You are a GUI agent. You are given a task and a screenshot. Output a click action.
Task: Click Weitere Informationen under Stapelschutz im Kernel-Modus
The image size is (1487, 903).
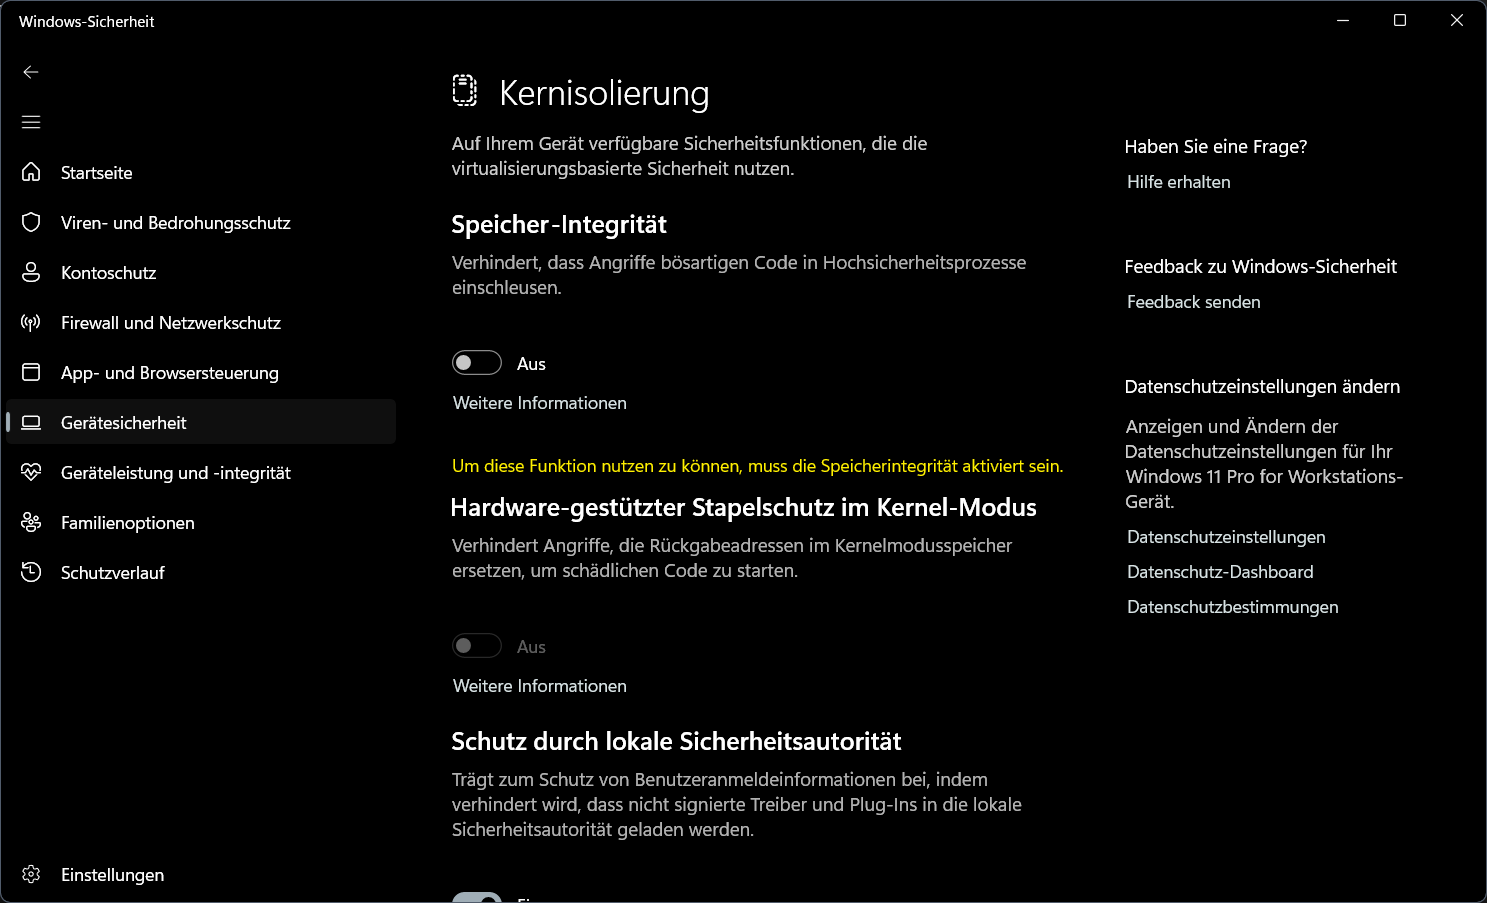pyautogui.click(x=540, y=686)
